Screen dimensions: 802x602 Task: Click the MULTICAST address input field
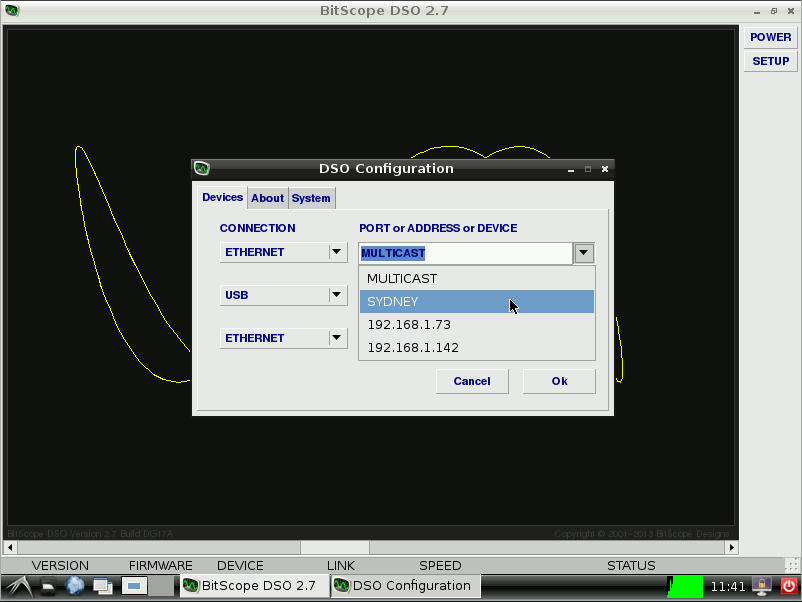[x=465, y=253]
